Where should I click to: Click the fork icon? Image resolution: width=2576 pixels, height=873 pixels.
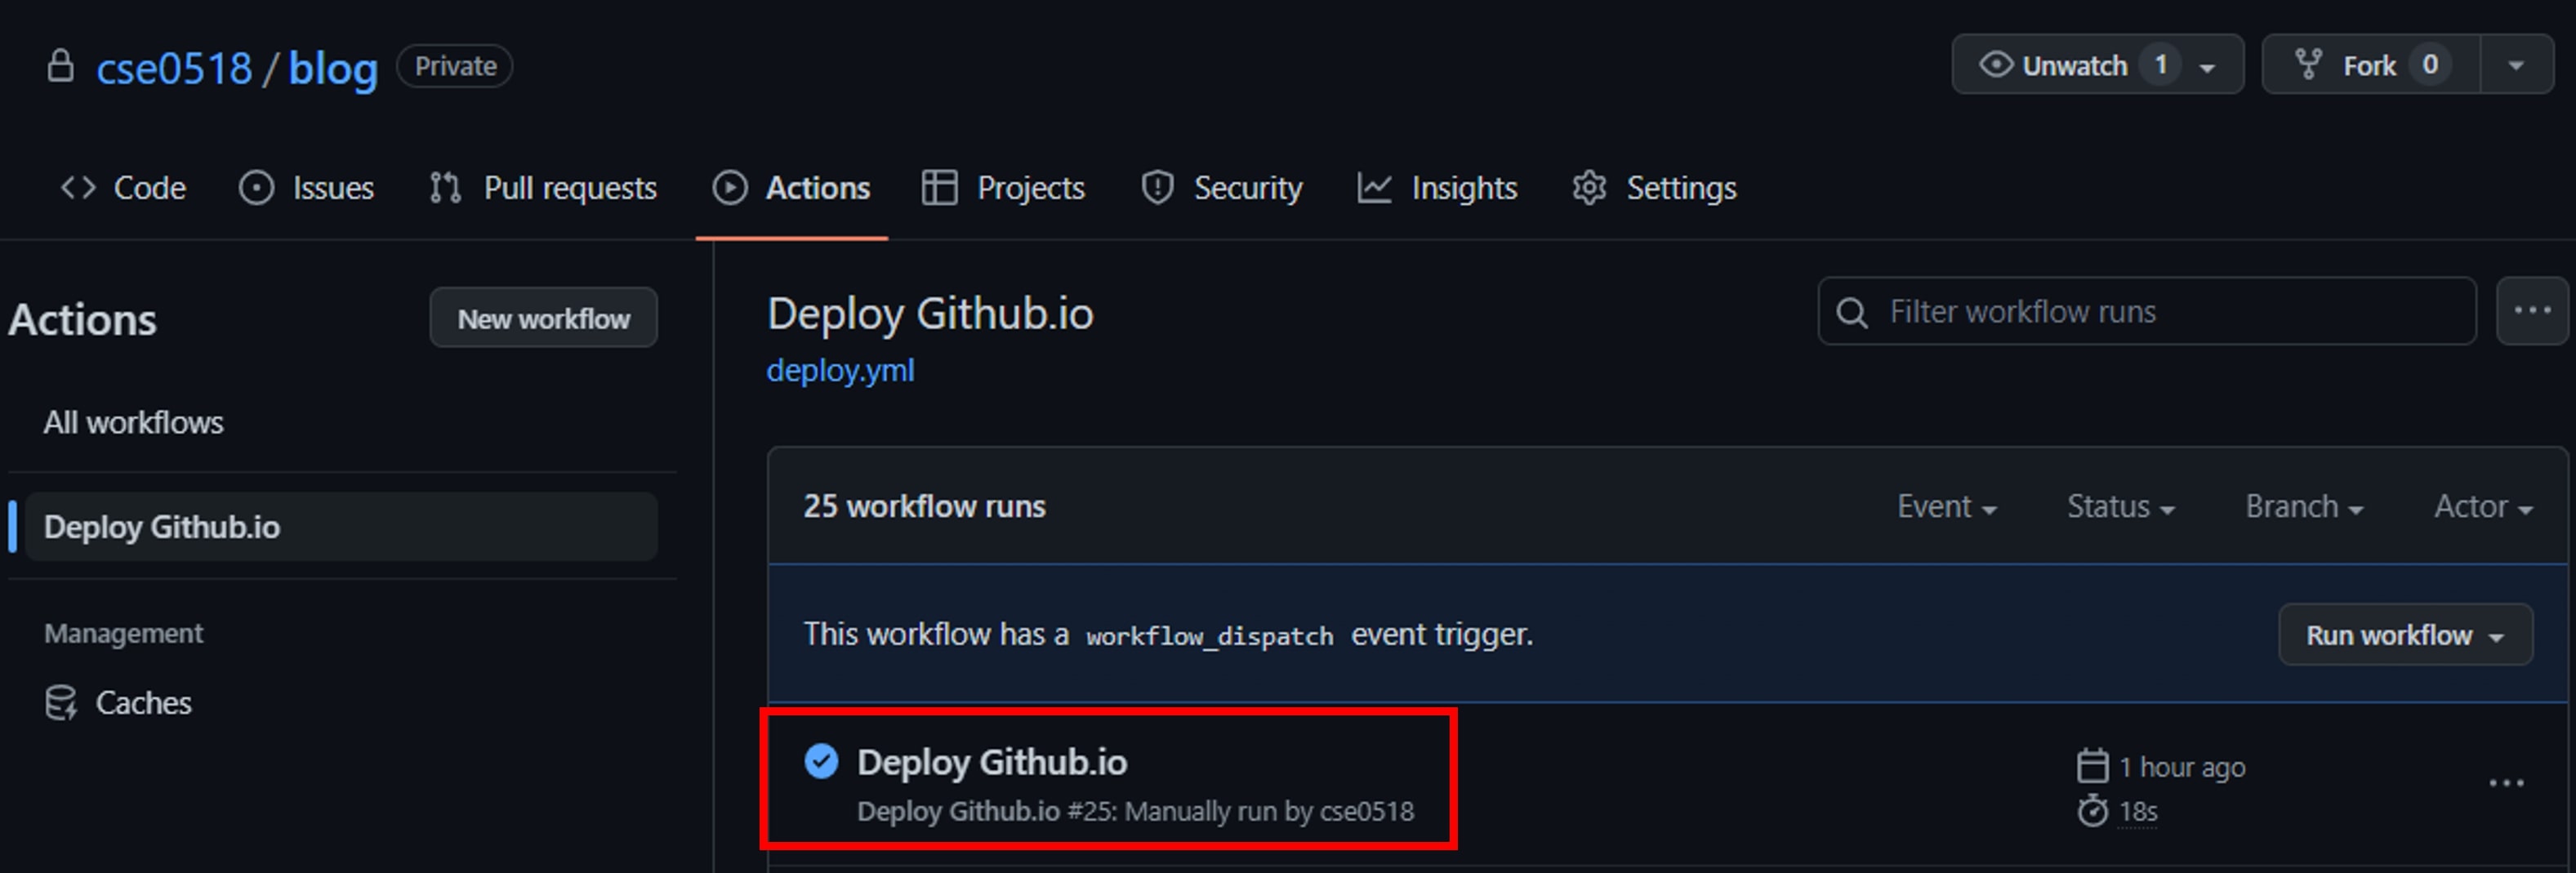2309,65
